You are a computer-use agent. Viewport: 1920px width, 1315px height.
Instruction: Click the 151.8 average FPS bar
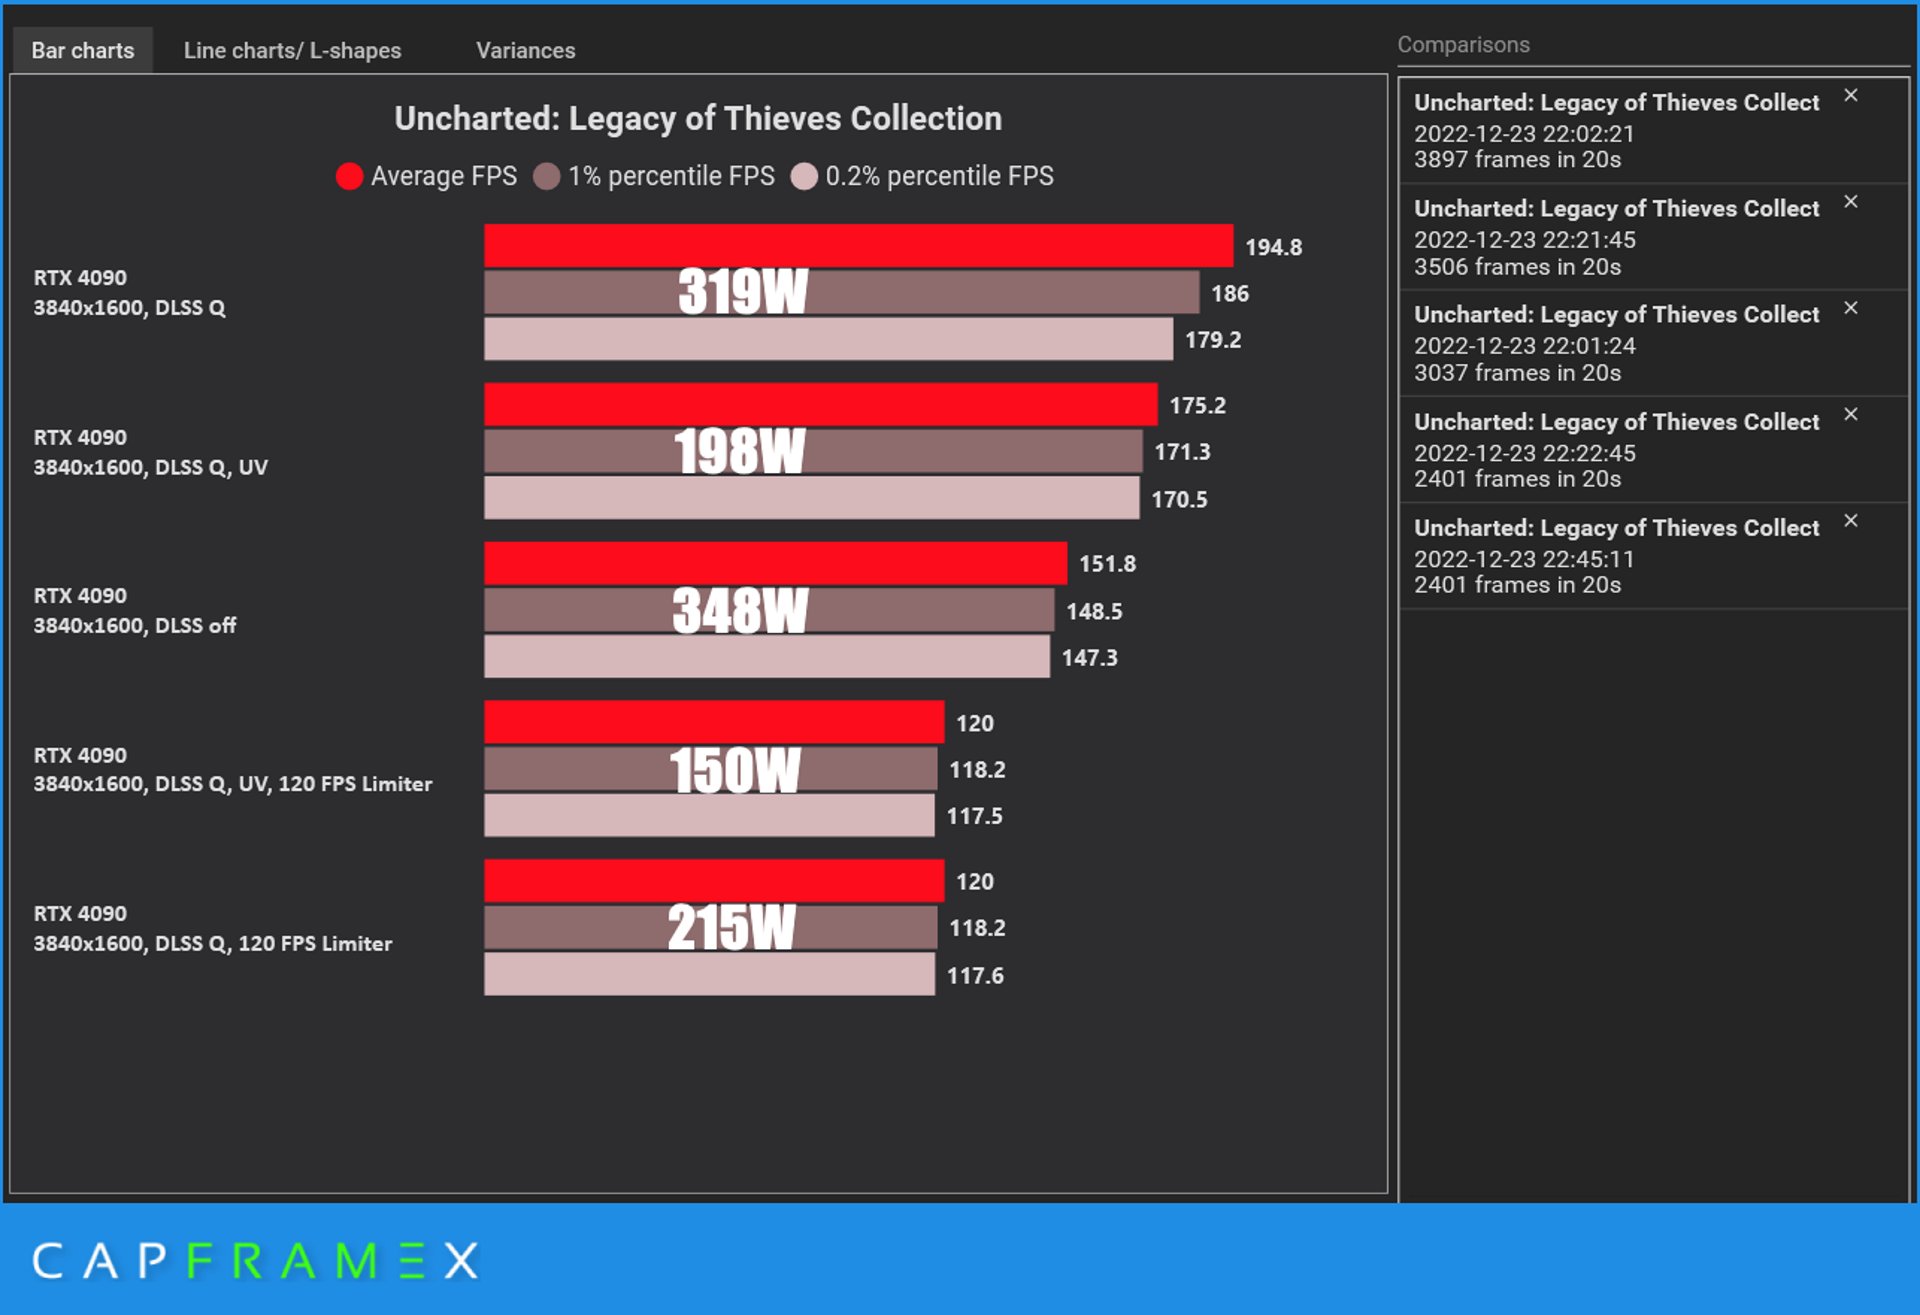(775, 563)
